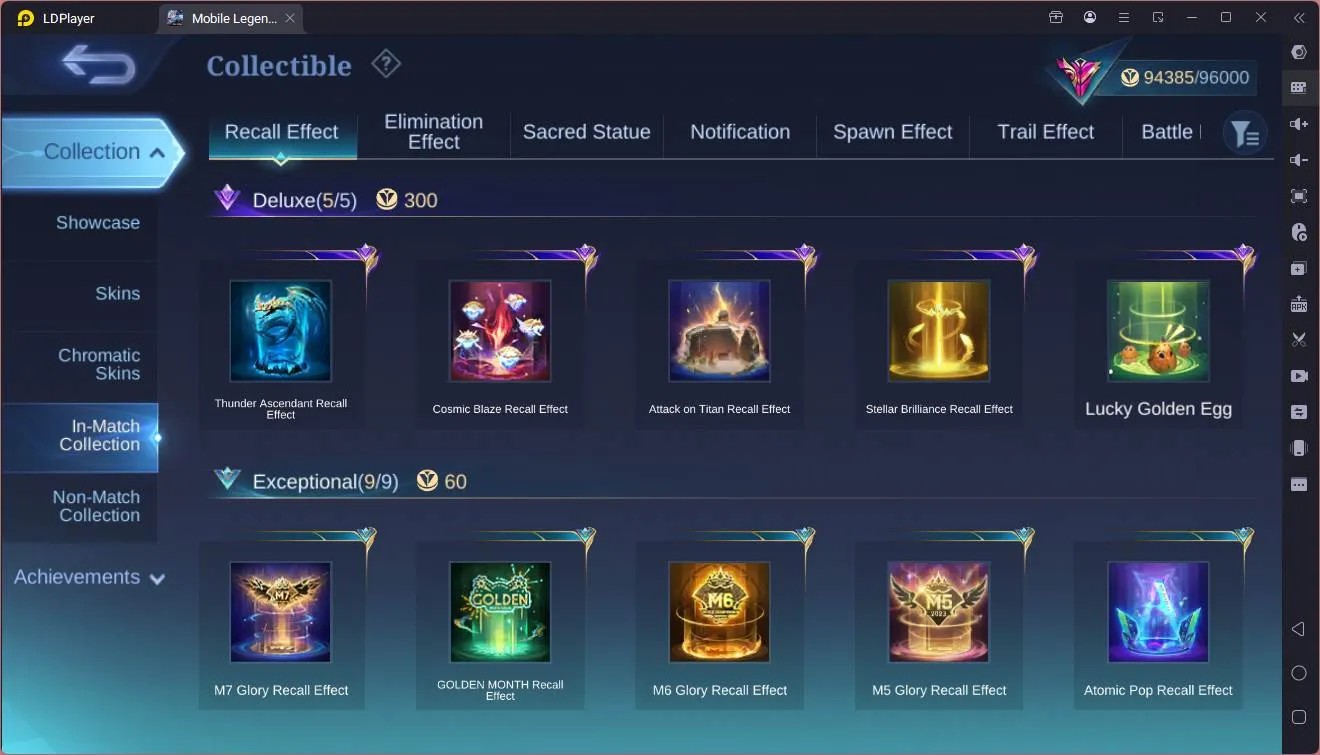The image size is (1320, 755).
Task: Click the Android home circle icon
Action: (x=1299, y=673)
